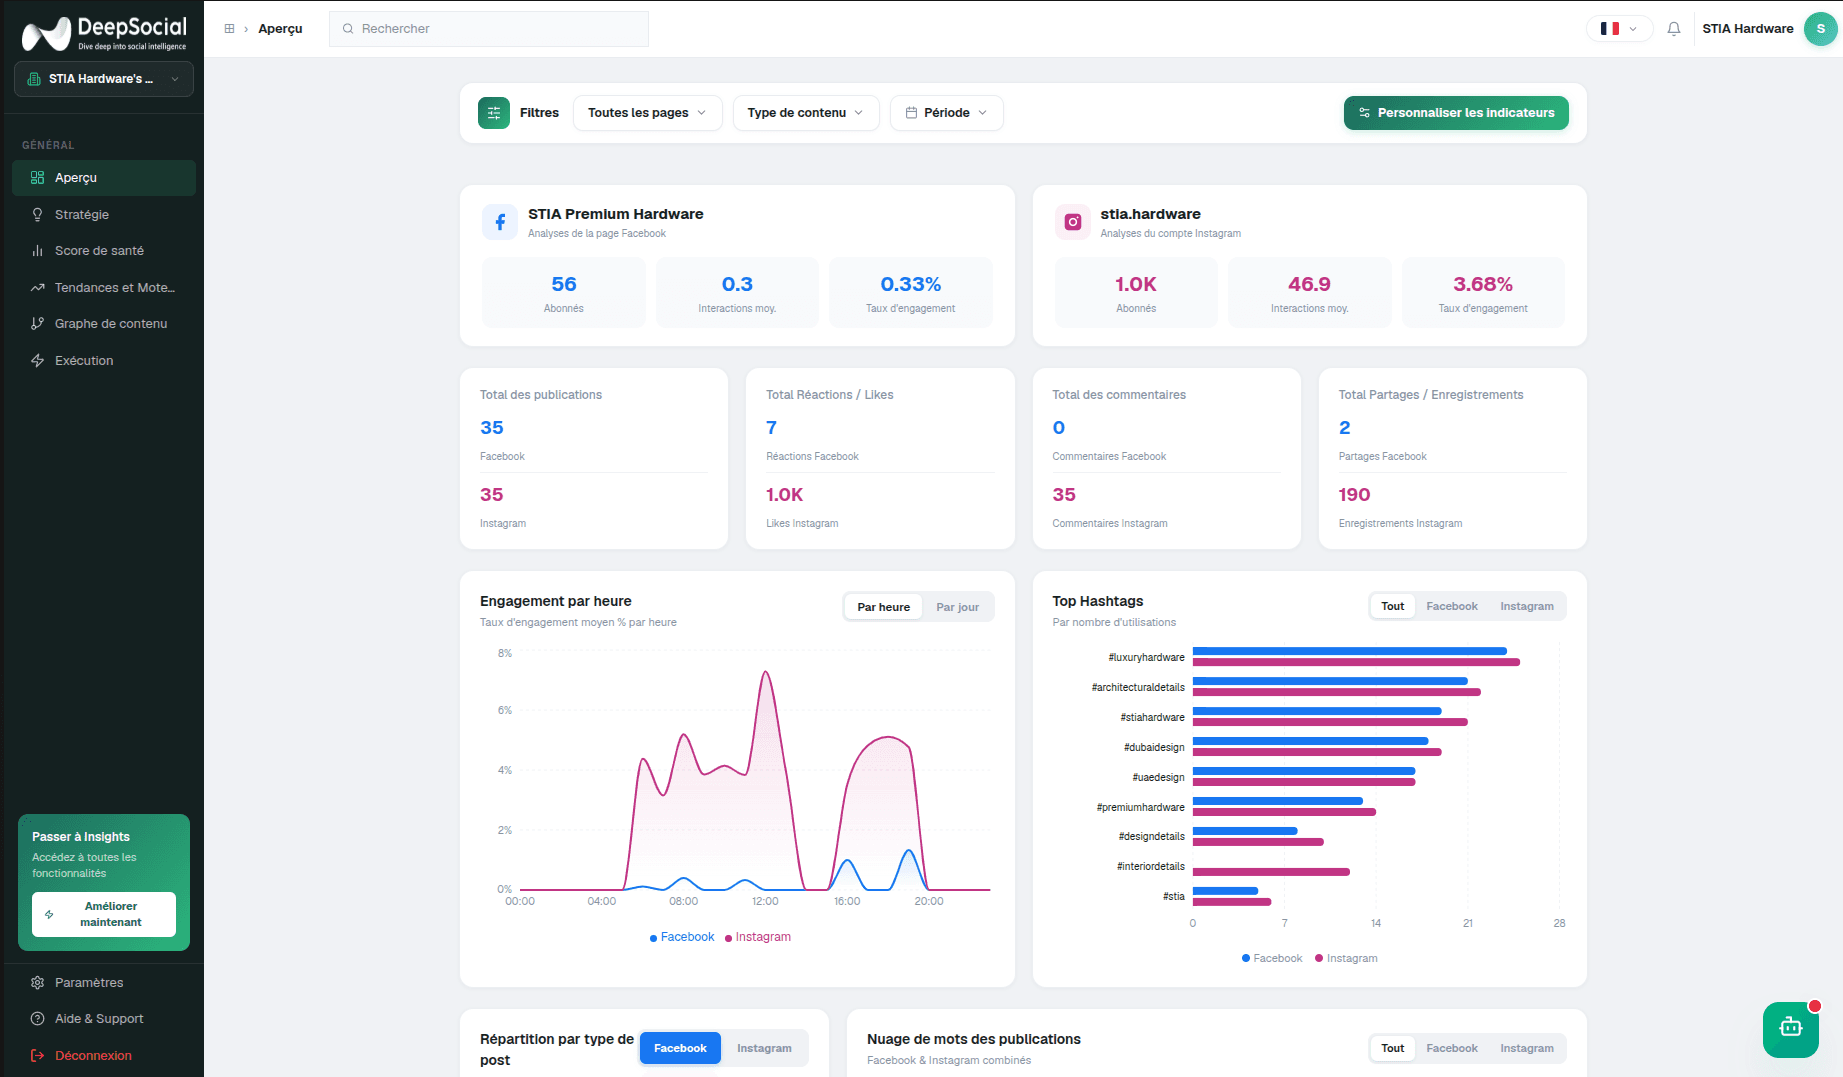Viewport: 1843px width, 1077px height.
Task: Click the 56 Abonnés Facebook card
Action: tap(564, 292)
